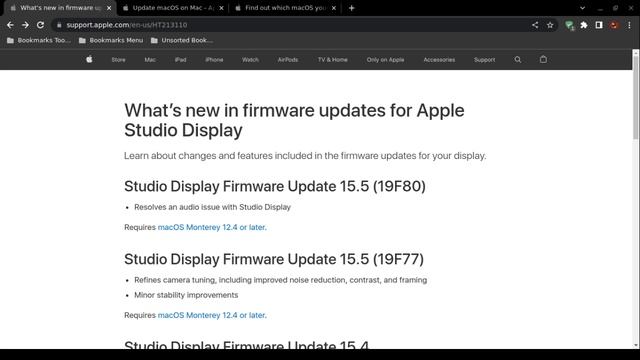Click the main page title heading
Viewport: 640px width, 360px height.
point(294,120)
